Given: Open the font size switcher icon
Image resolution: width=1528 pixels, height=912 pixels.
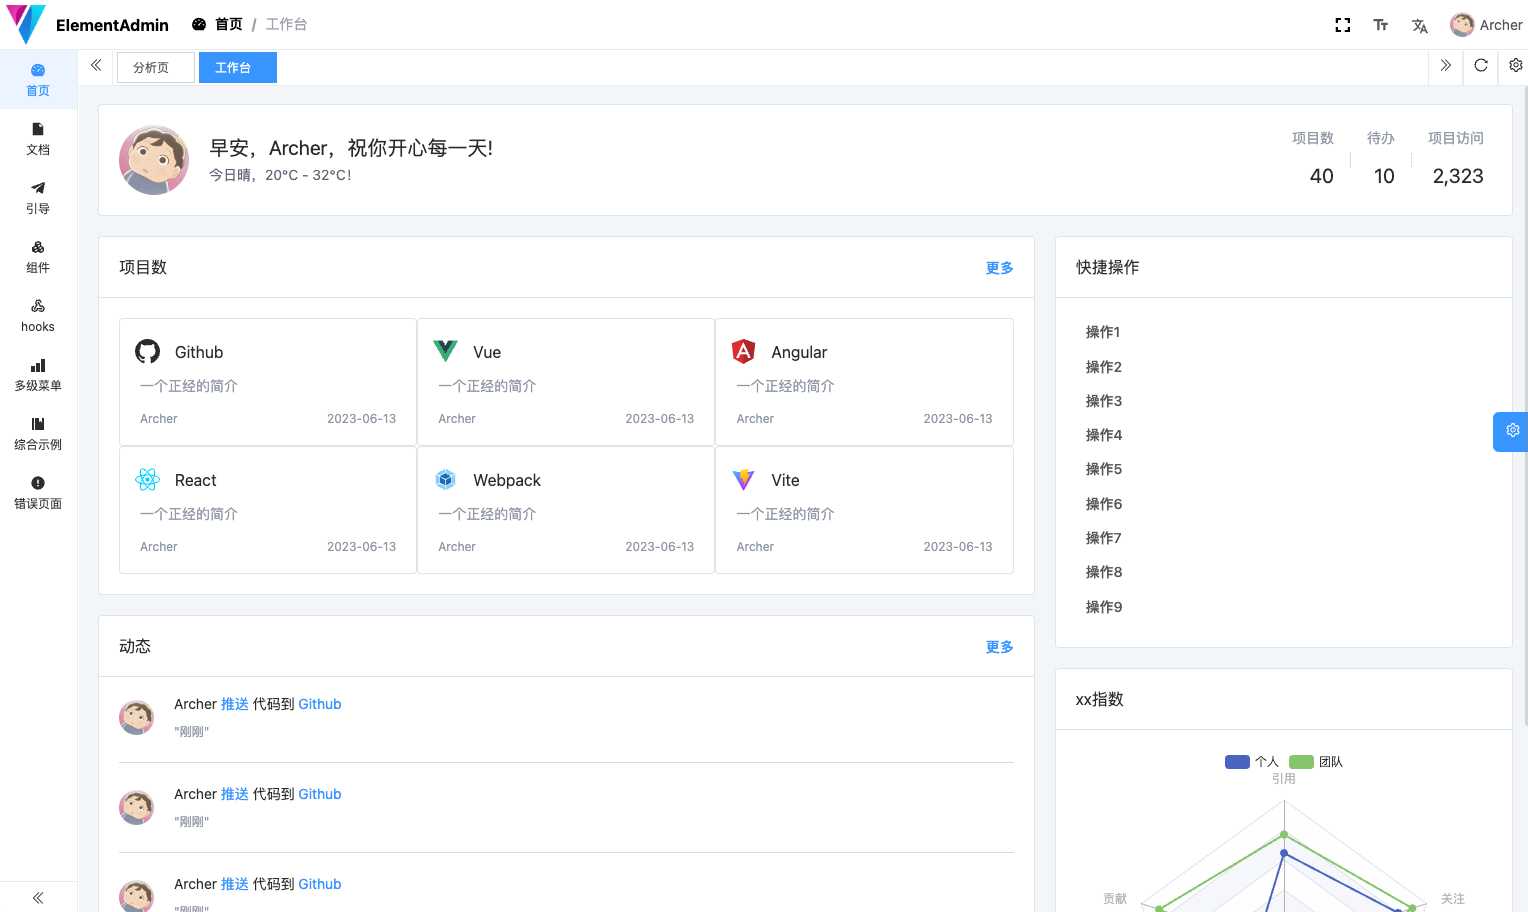Looking at the screenshot, I should [1381, 25].
